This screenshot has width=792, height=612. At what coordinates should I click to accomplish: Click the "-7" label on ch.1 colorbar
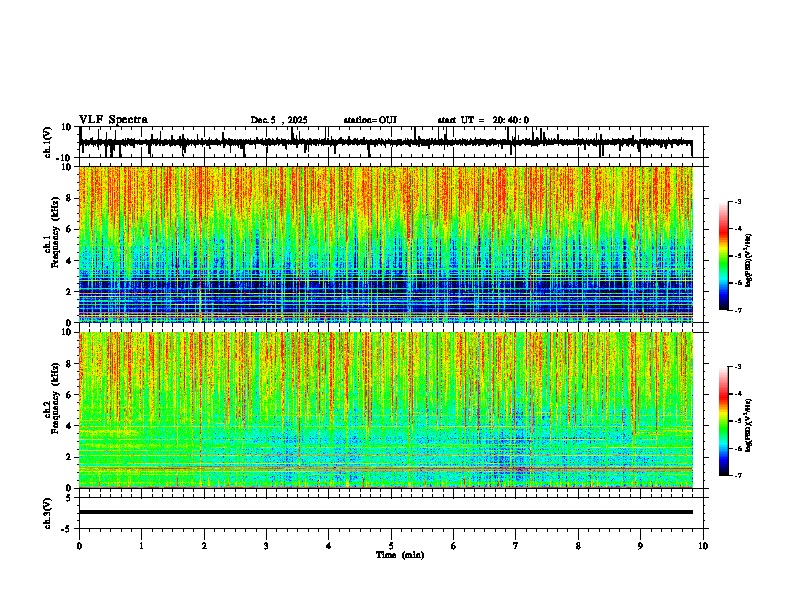pyautogui.click(x=737, y=311)
